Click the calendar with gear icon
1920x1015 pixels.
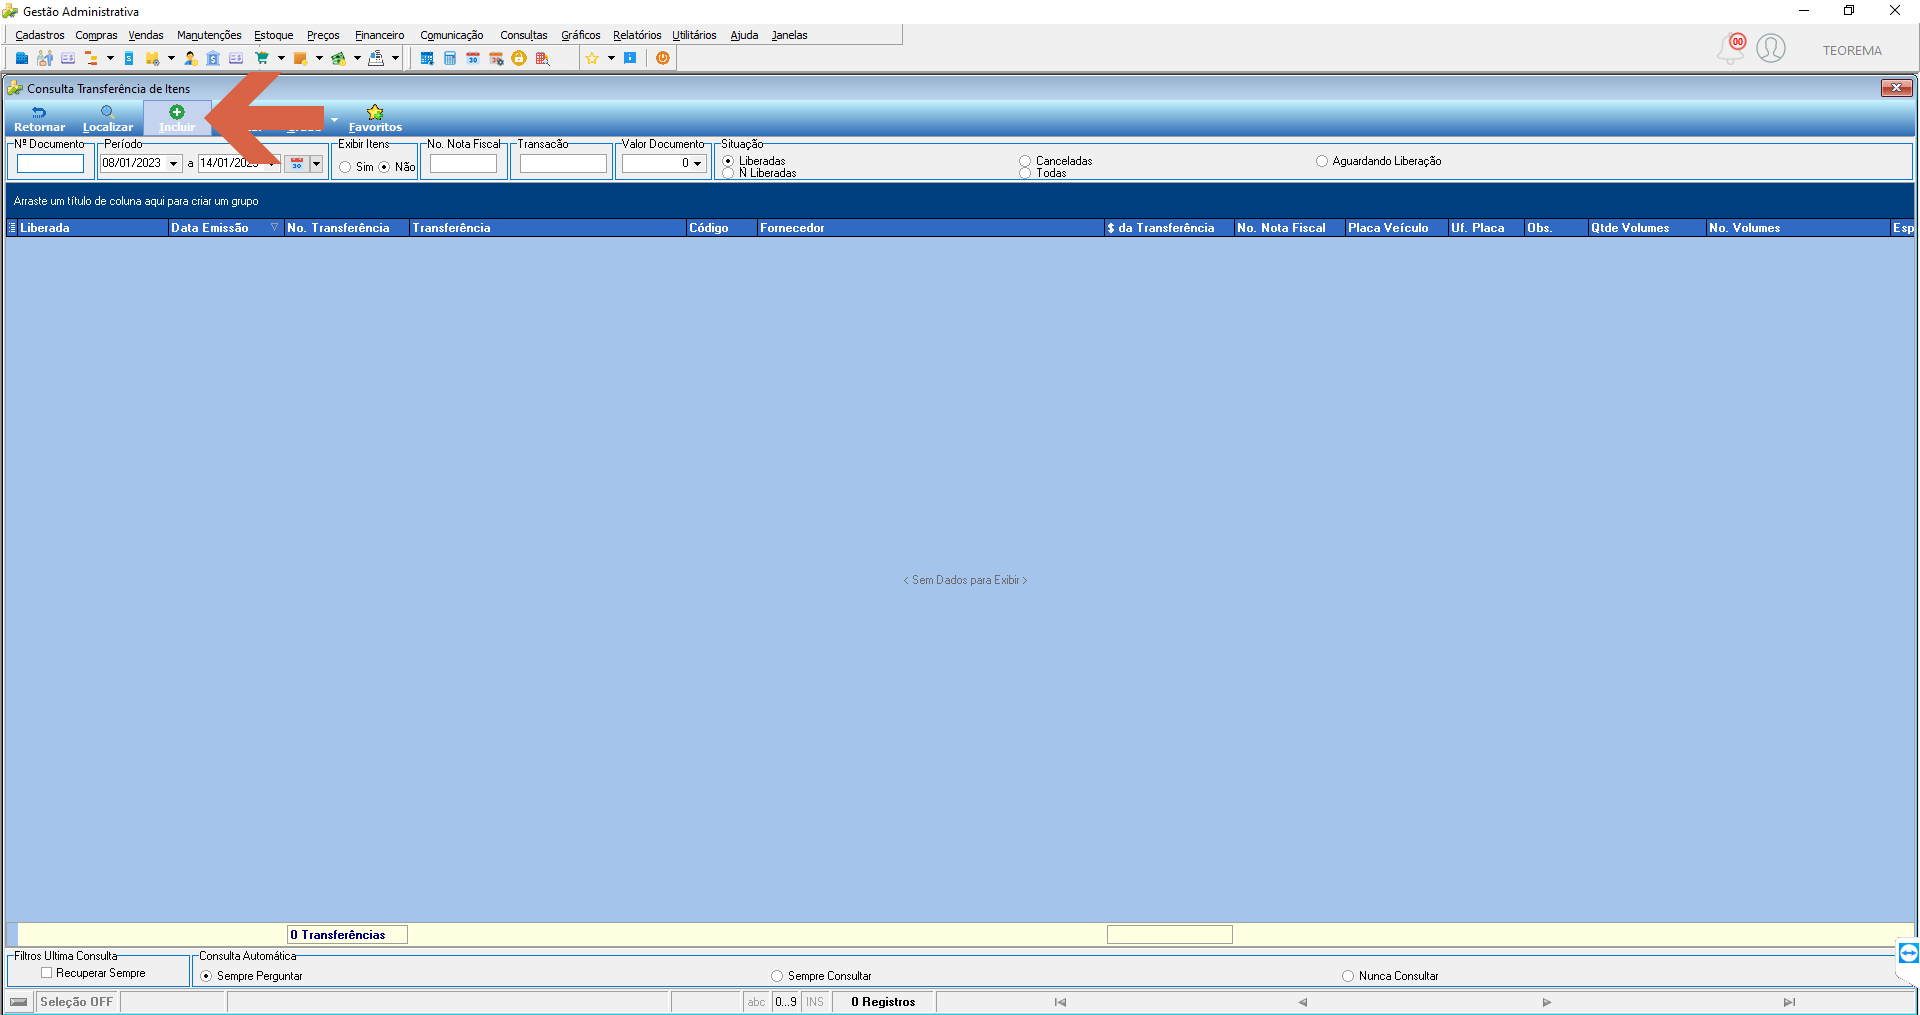[496, 58]
